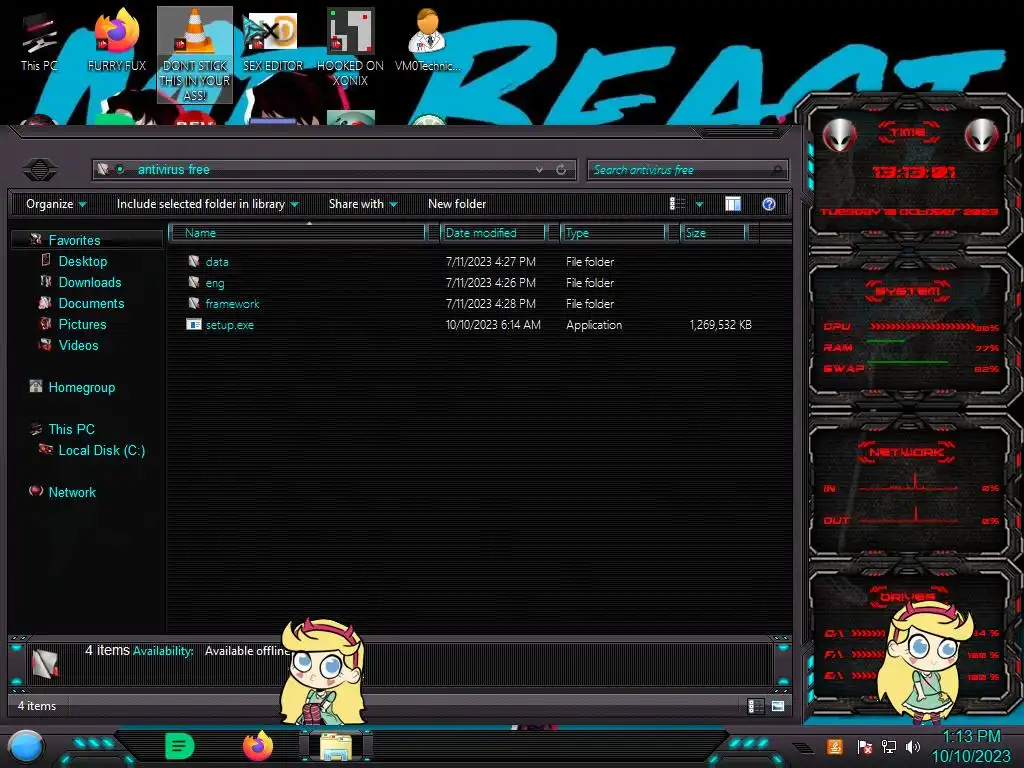1024x768 pixels.
Task: Click the setup.exe application icon
Action: [x=194, y=324]
